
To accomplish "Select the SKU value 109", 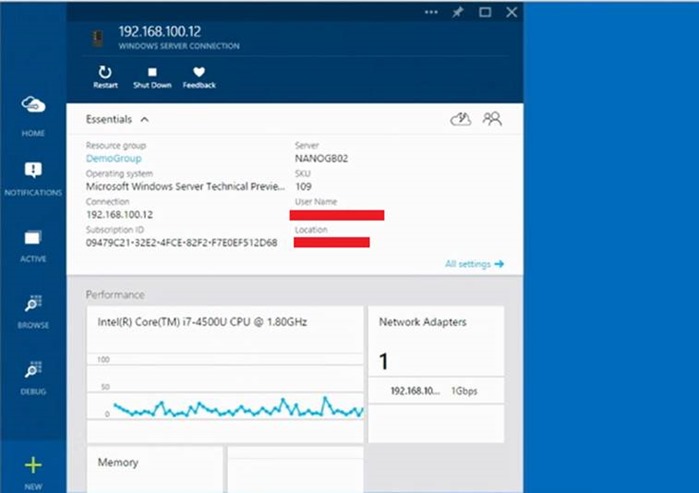I will pos(303,186).
